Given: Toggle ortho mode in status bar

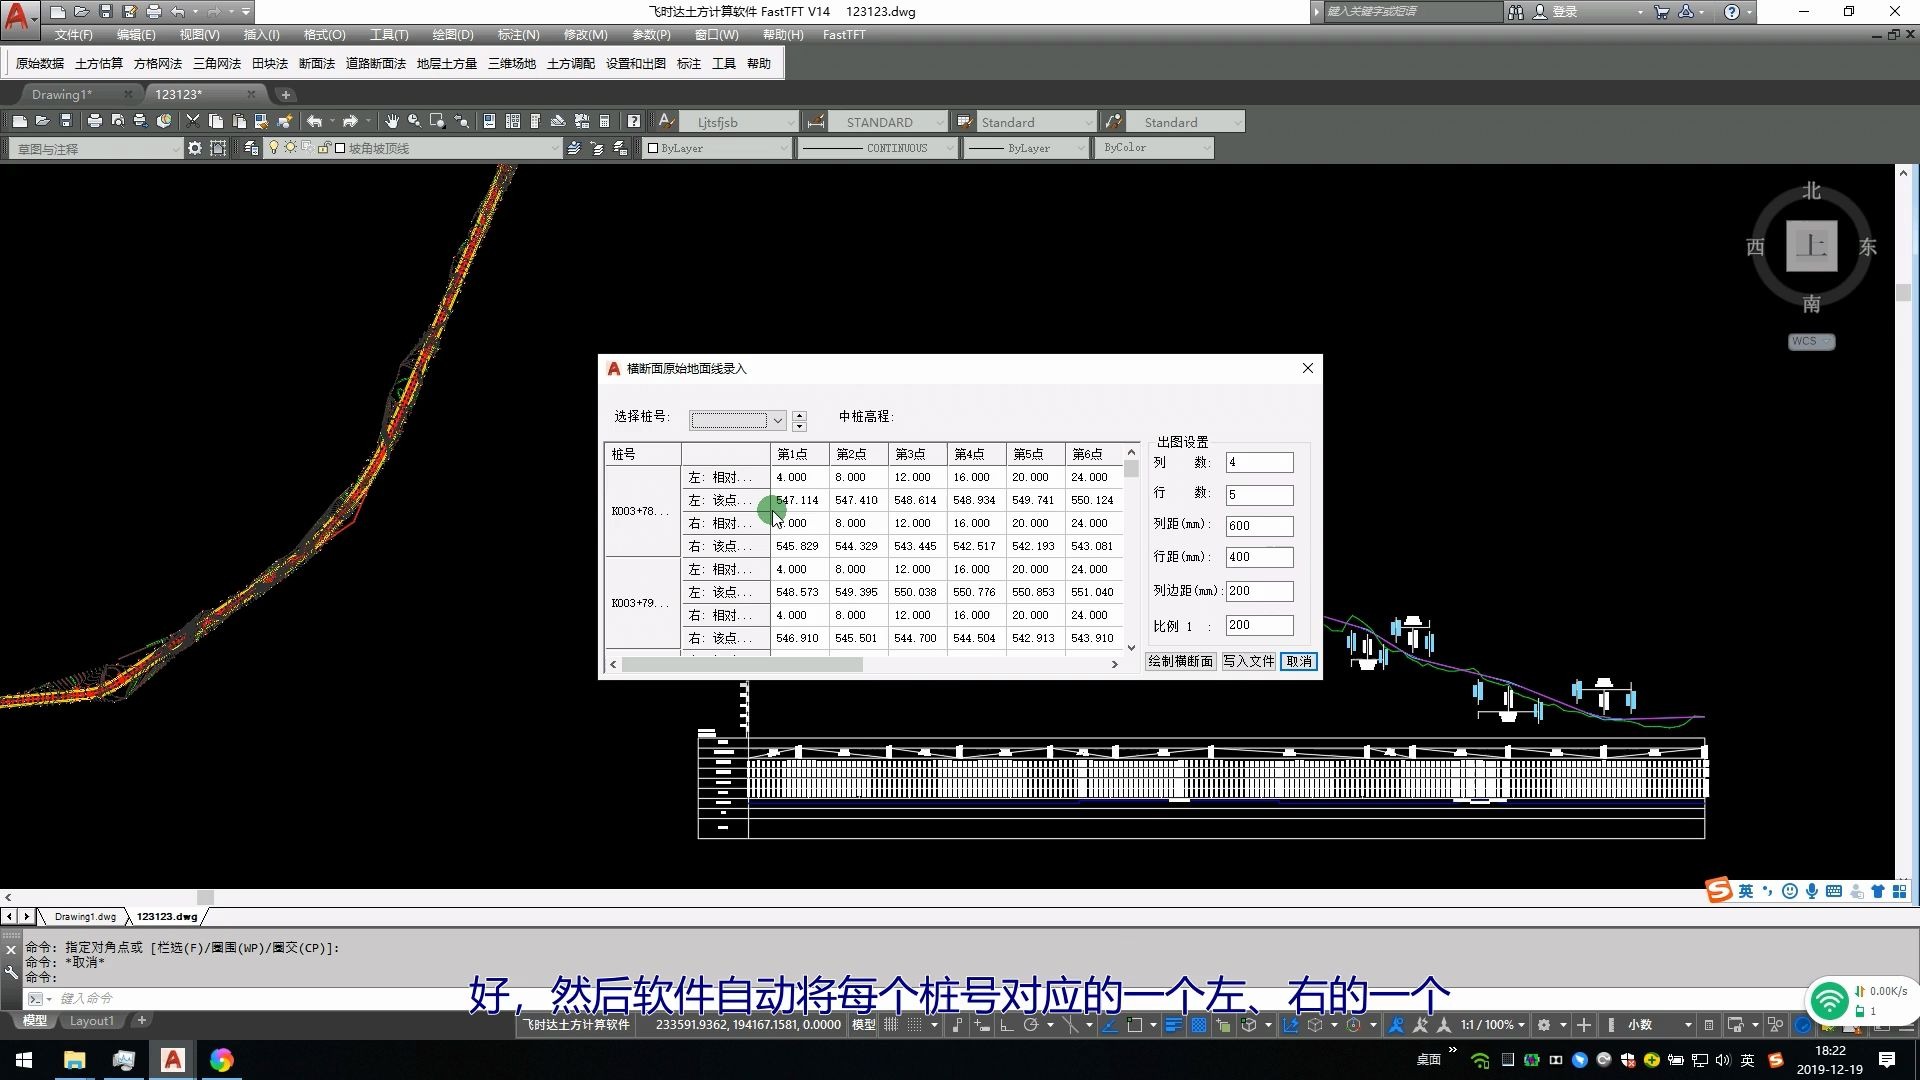Looking at the screenshot, I should pos(1006,1025).
